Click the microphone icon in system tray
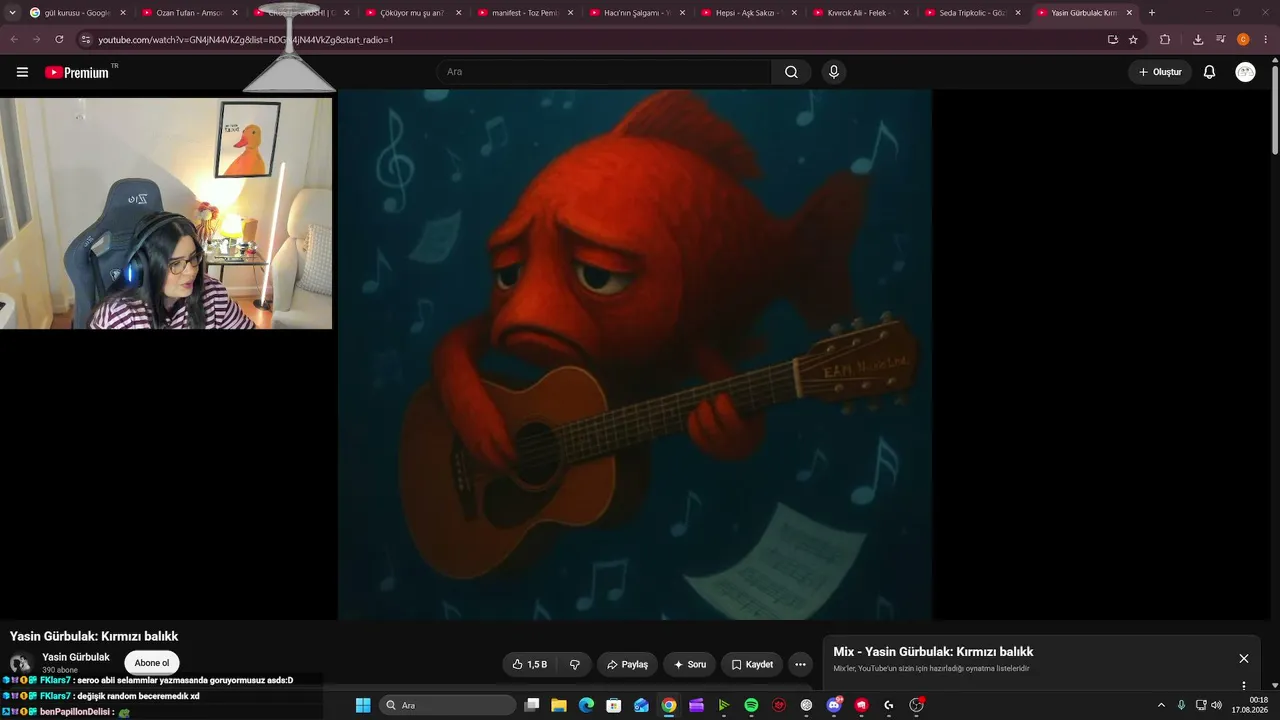Image resolution: width=1280 pixels, height=720 pixels. coord(1181,705)
